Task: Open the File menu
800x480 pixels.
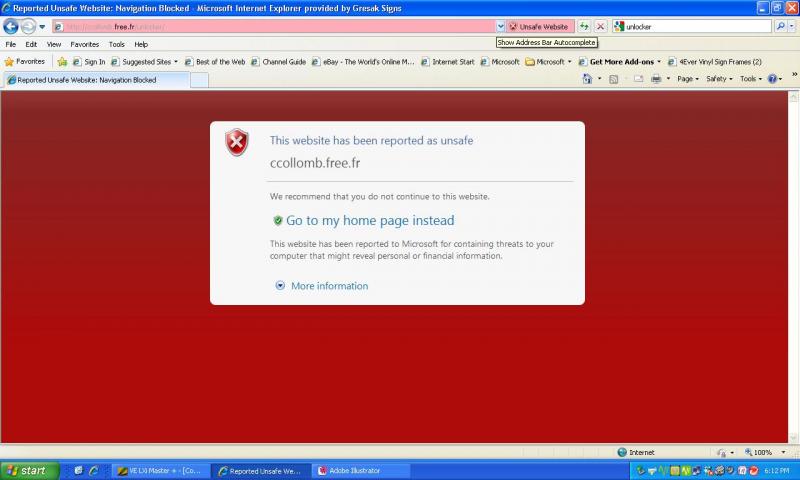Action: pyautogui.click(x=11, y=44)
